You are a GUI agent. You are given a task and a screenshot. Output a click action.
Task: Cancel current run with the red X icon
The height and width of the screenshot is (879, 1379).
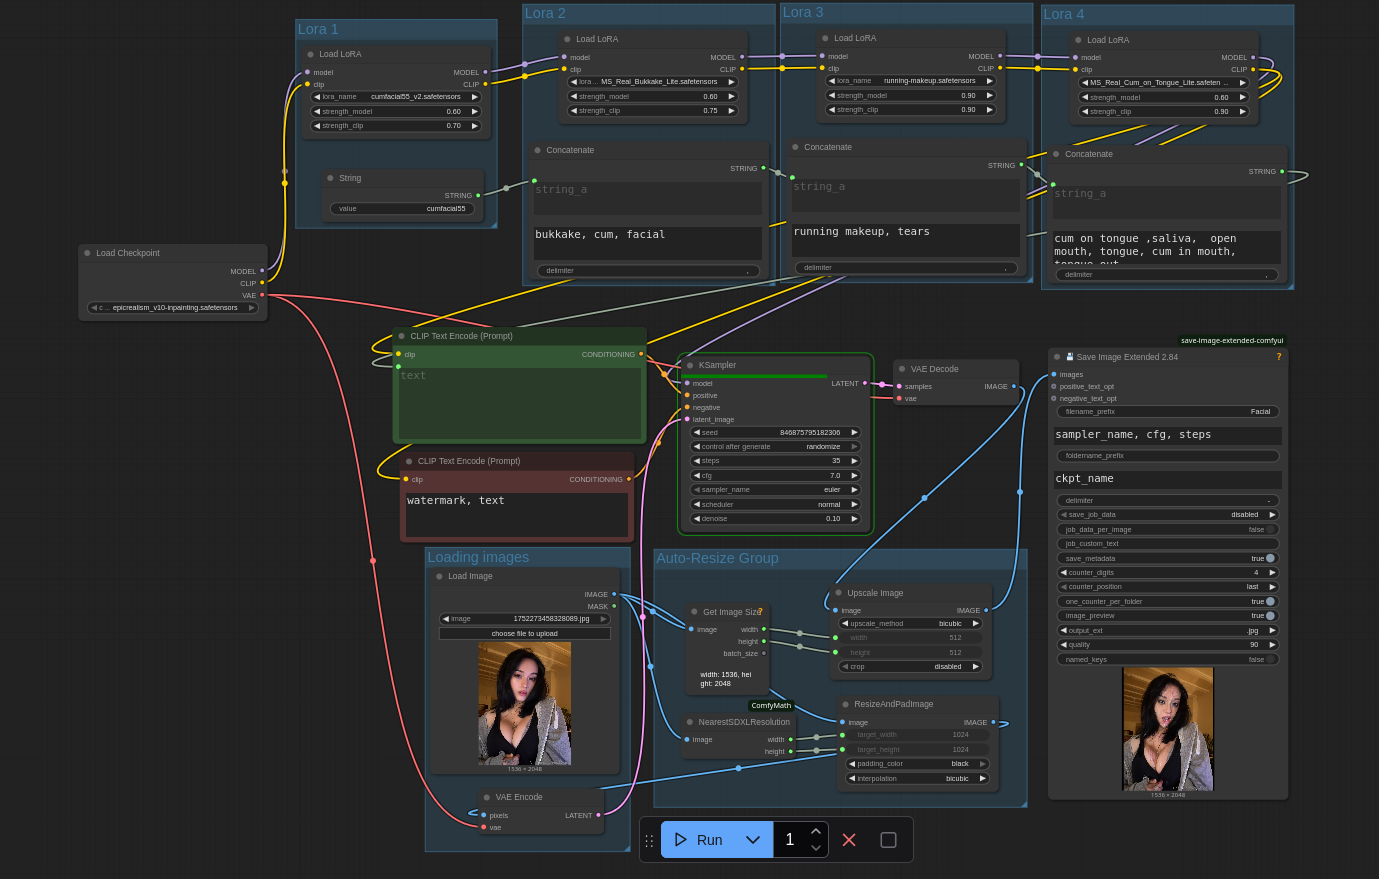[849, 840]
